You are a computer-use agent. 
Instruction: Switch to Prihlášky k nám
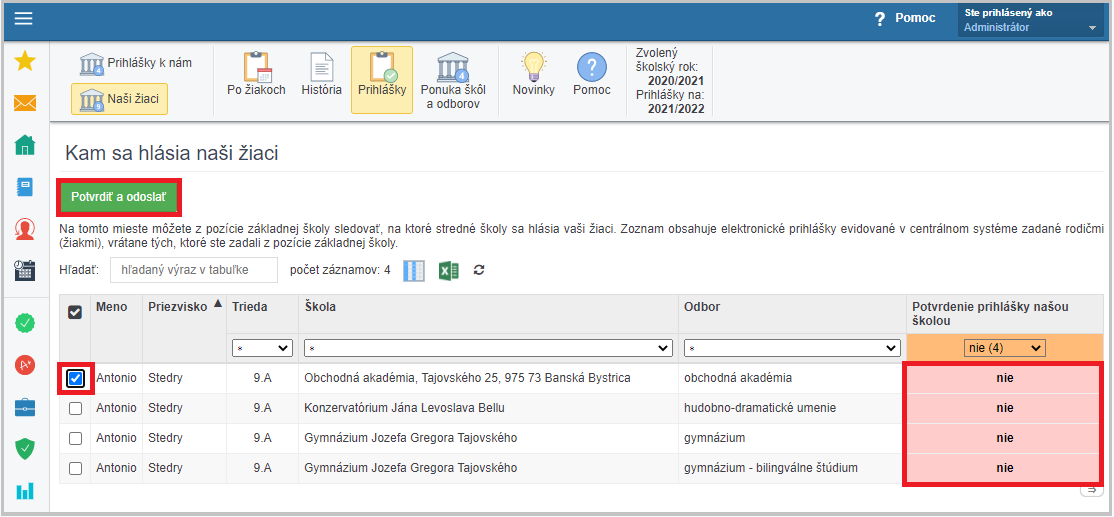[x=136, y=63]
